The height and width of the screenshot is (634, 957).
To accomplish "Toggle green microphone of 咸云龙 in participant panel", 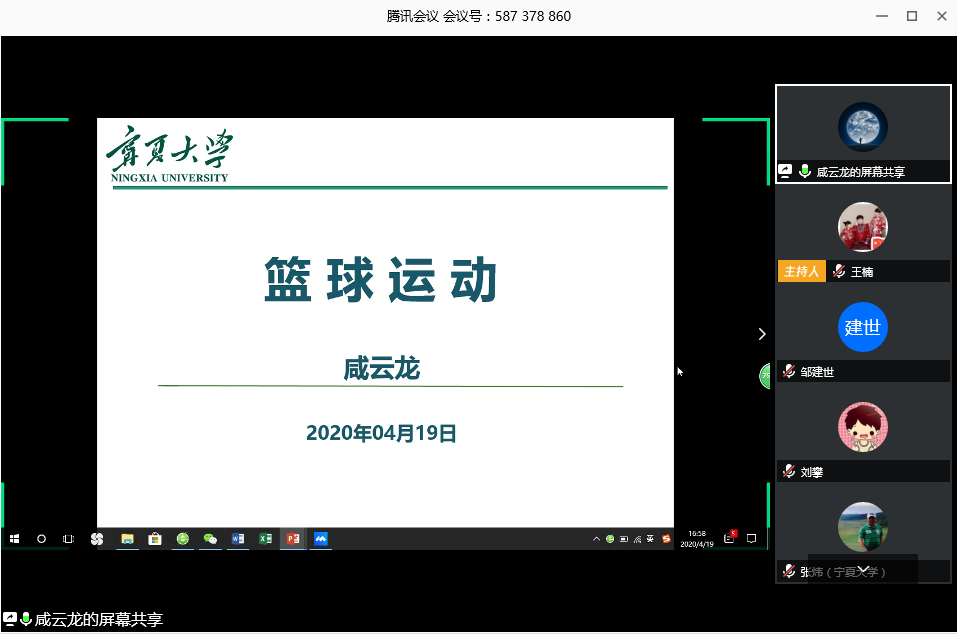I will tap(804, 172).
